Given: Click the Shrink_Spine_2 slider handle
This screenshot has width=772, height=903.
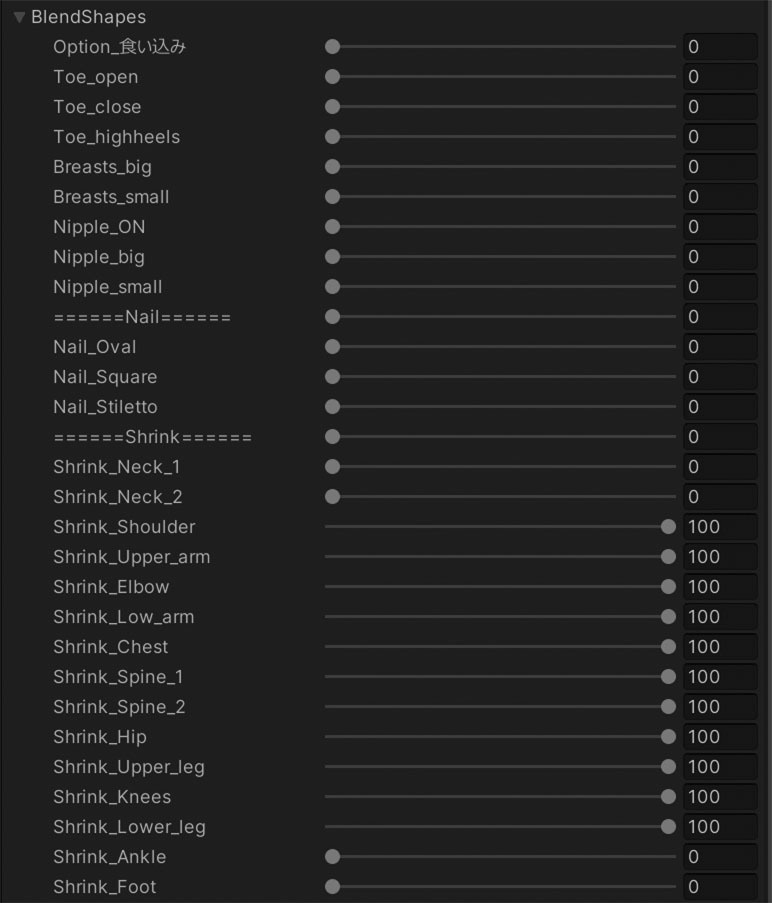Looking at the screenshot, I should (668, 707).
